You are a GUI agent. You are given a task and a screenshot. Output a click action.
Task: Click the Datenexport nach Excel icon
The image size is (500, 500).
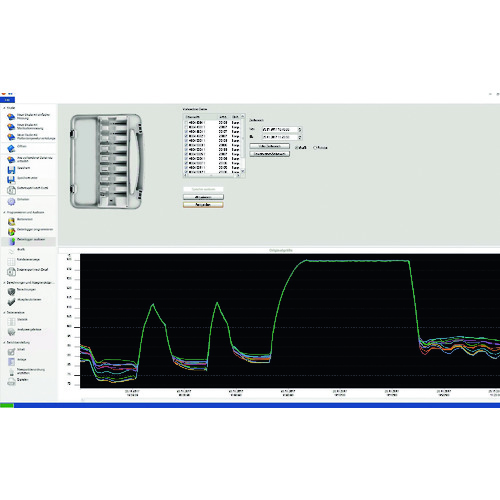pyautogui.click(x=11, y=271)
